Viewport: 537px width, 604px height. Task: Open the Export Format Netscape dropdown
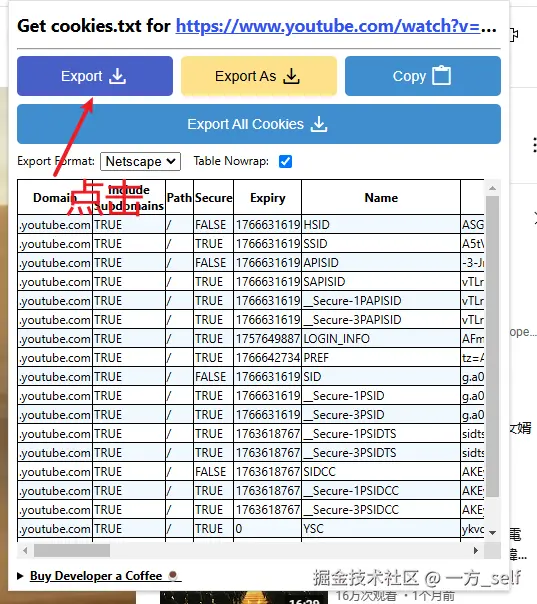140,161
